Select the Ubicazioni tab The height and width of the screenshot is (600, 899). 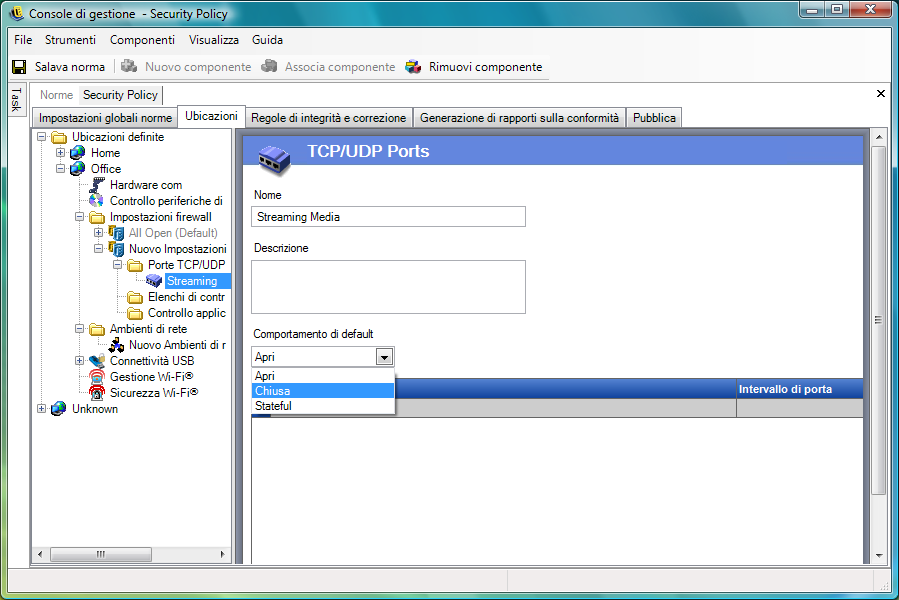pos(211,116)
